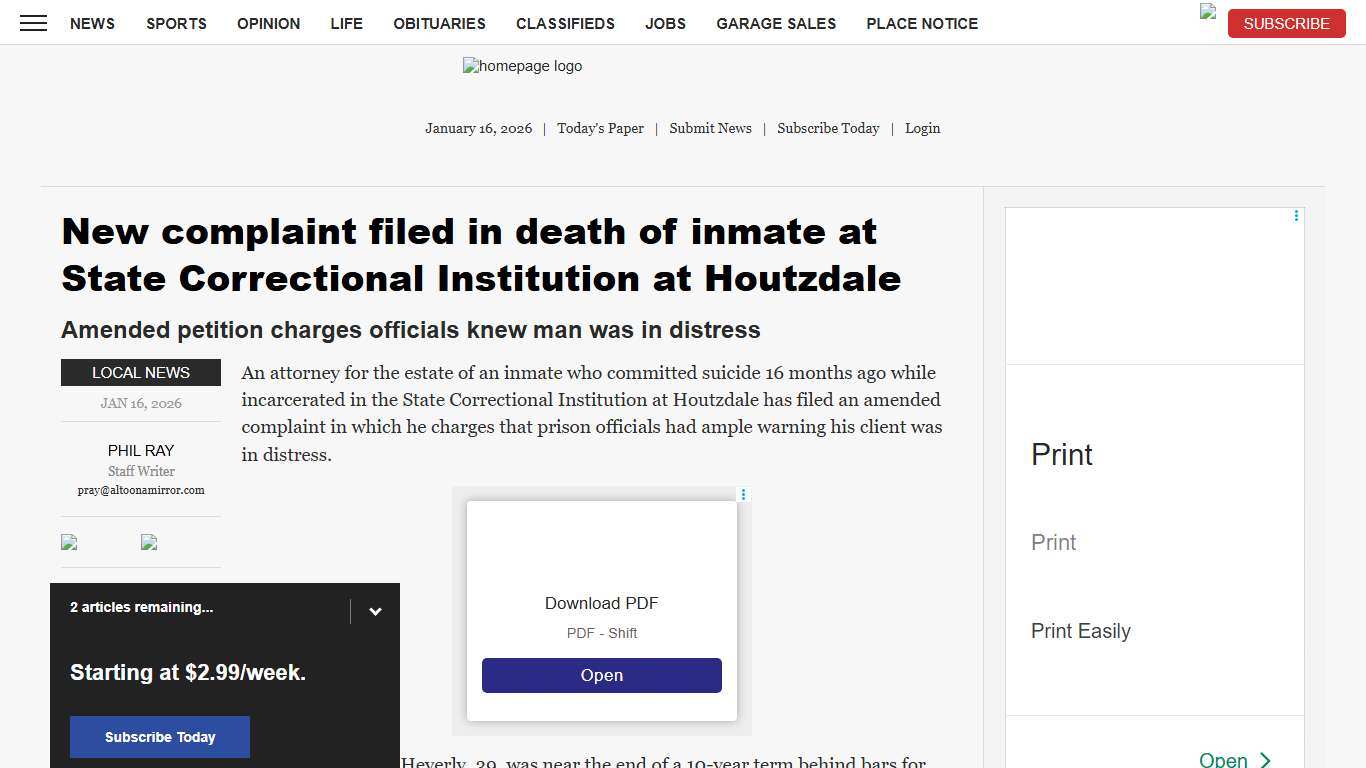Click the Submit News link

(x=710, y=128)
